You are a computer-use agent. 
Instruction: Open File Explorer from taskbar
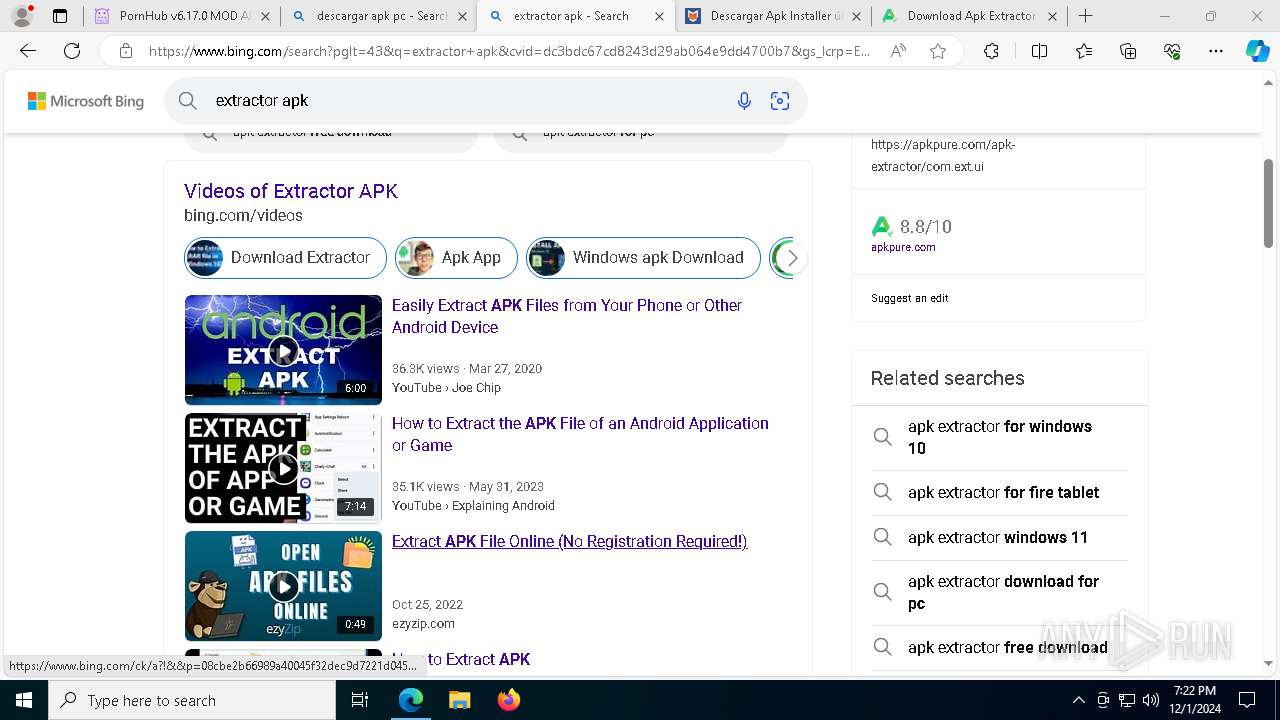pos(459,700)
